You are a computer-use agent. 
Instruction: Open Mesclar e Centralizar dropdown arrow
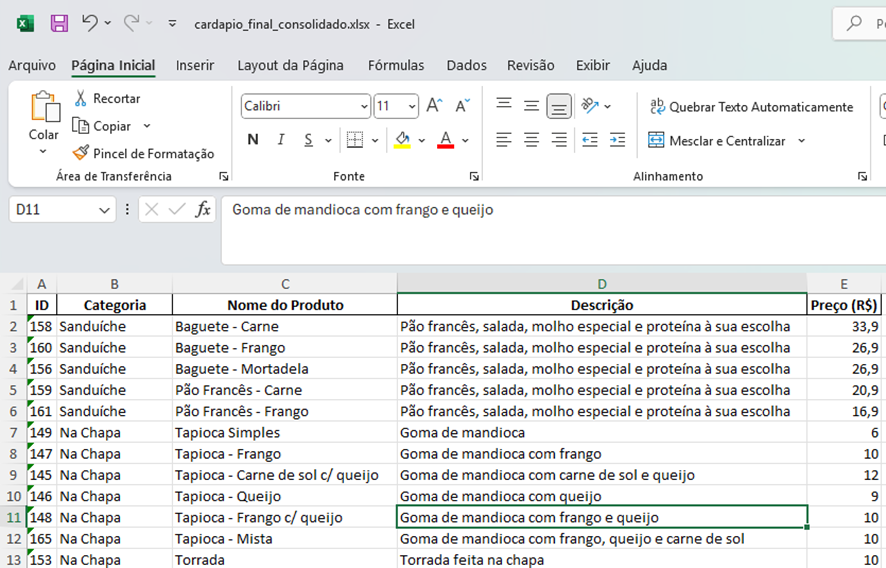pyautogui.click(x=802, y=141)
